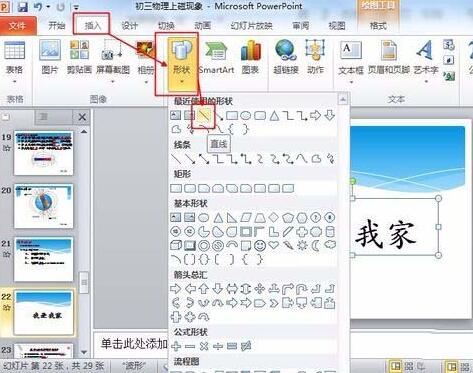Close the slide thumbnail pane

(82, 117)
